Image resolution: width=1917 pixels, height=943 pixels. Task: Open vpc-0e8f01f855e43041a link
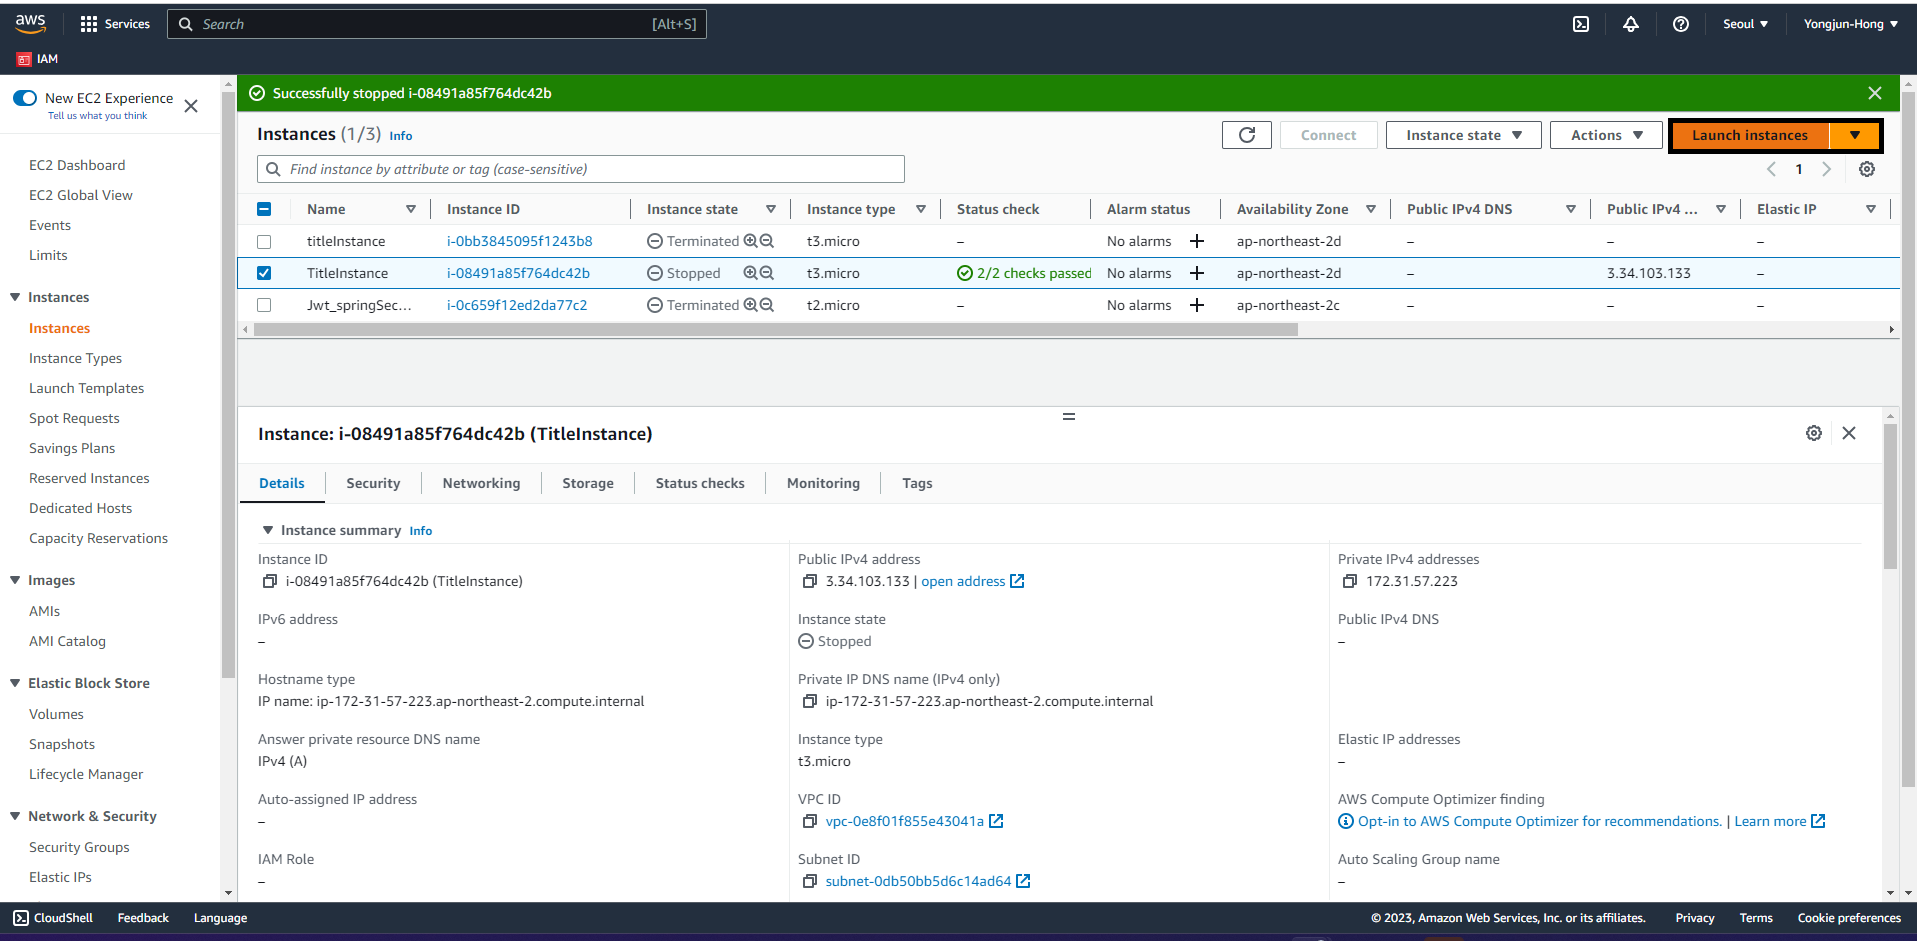(914, 821)
